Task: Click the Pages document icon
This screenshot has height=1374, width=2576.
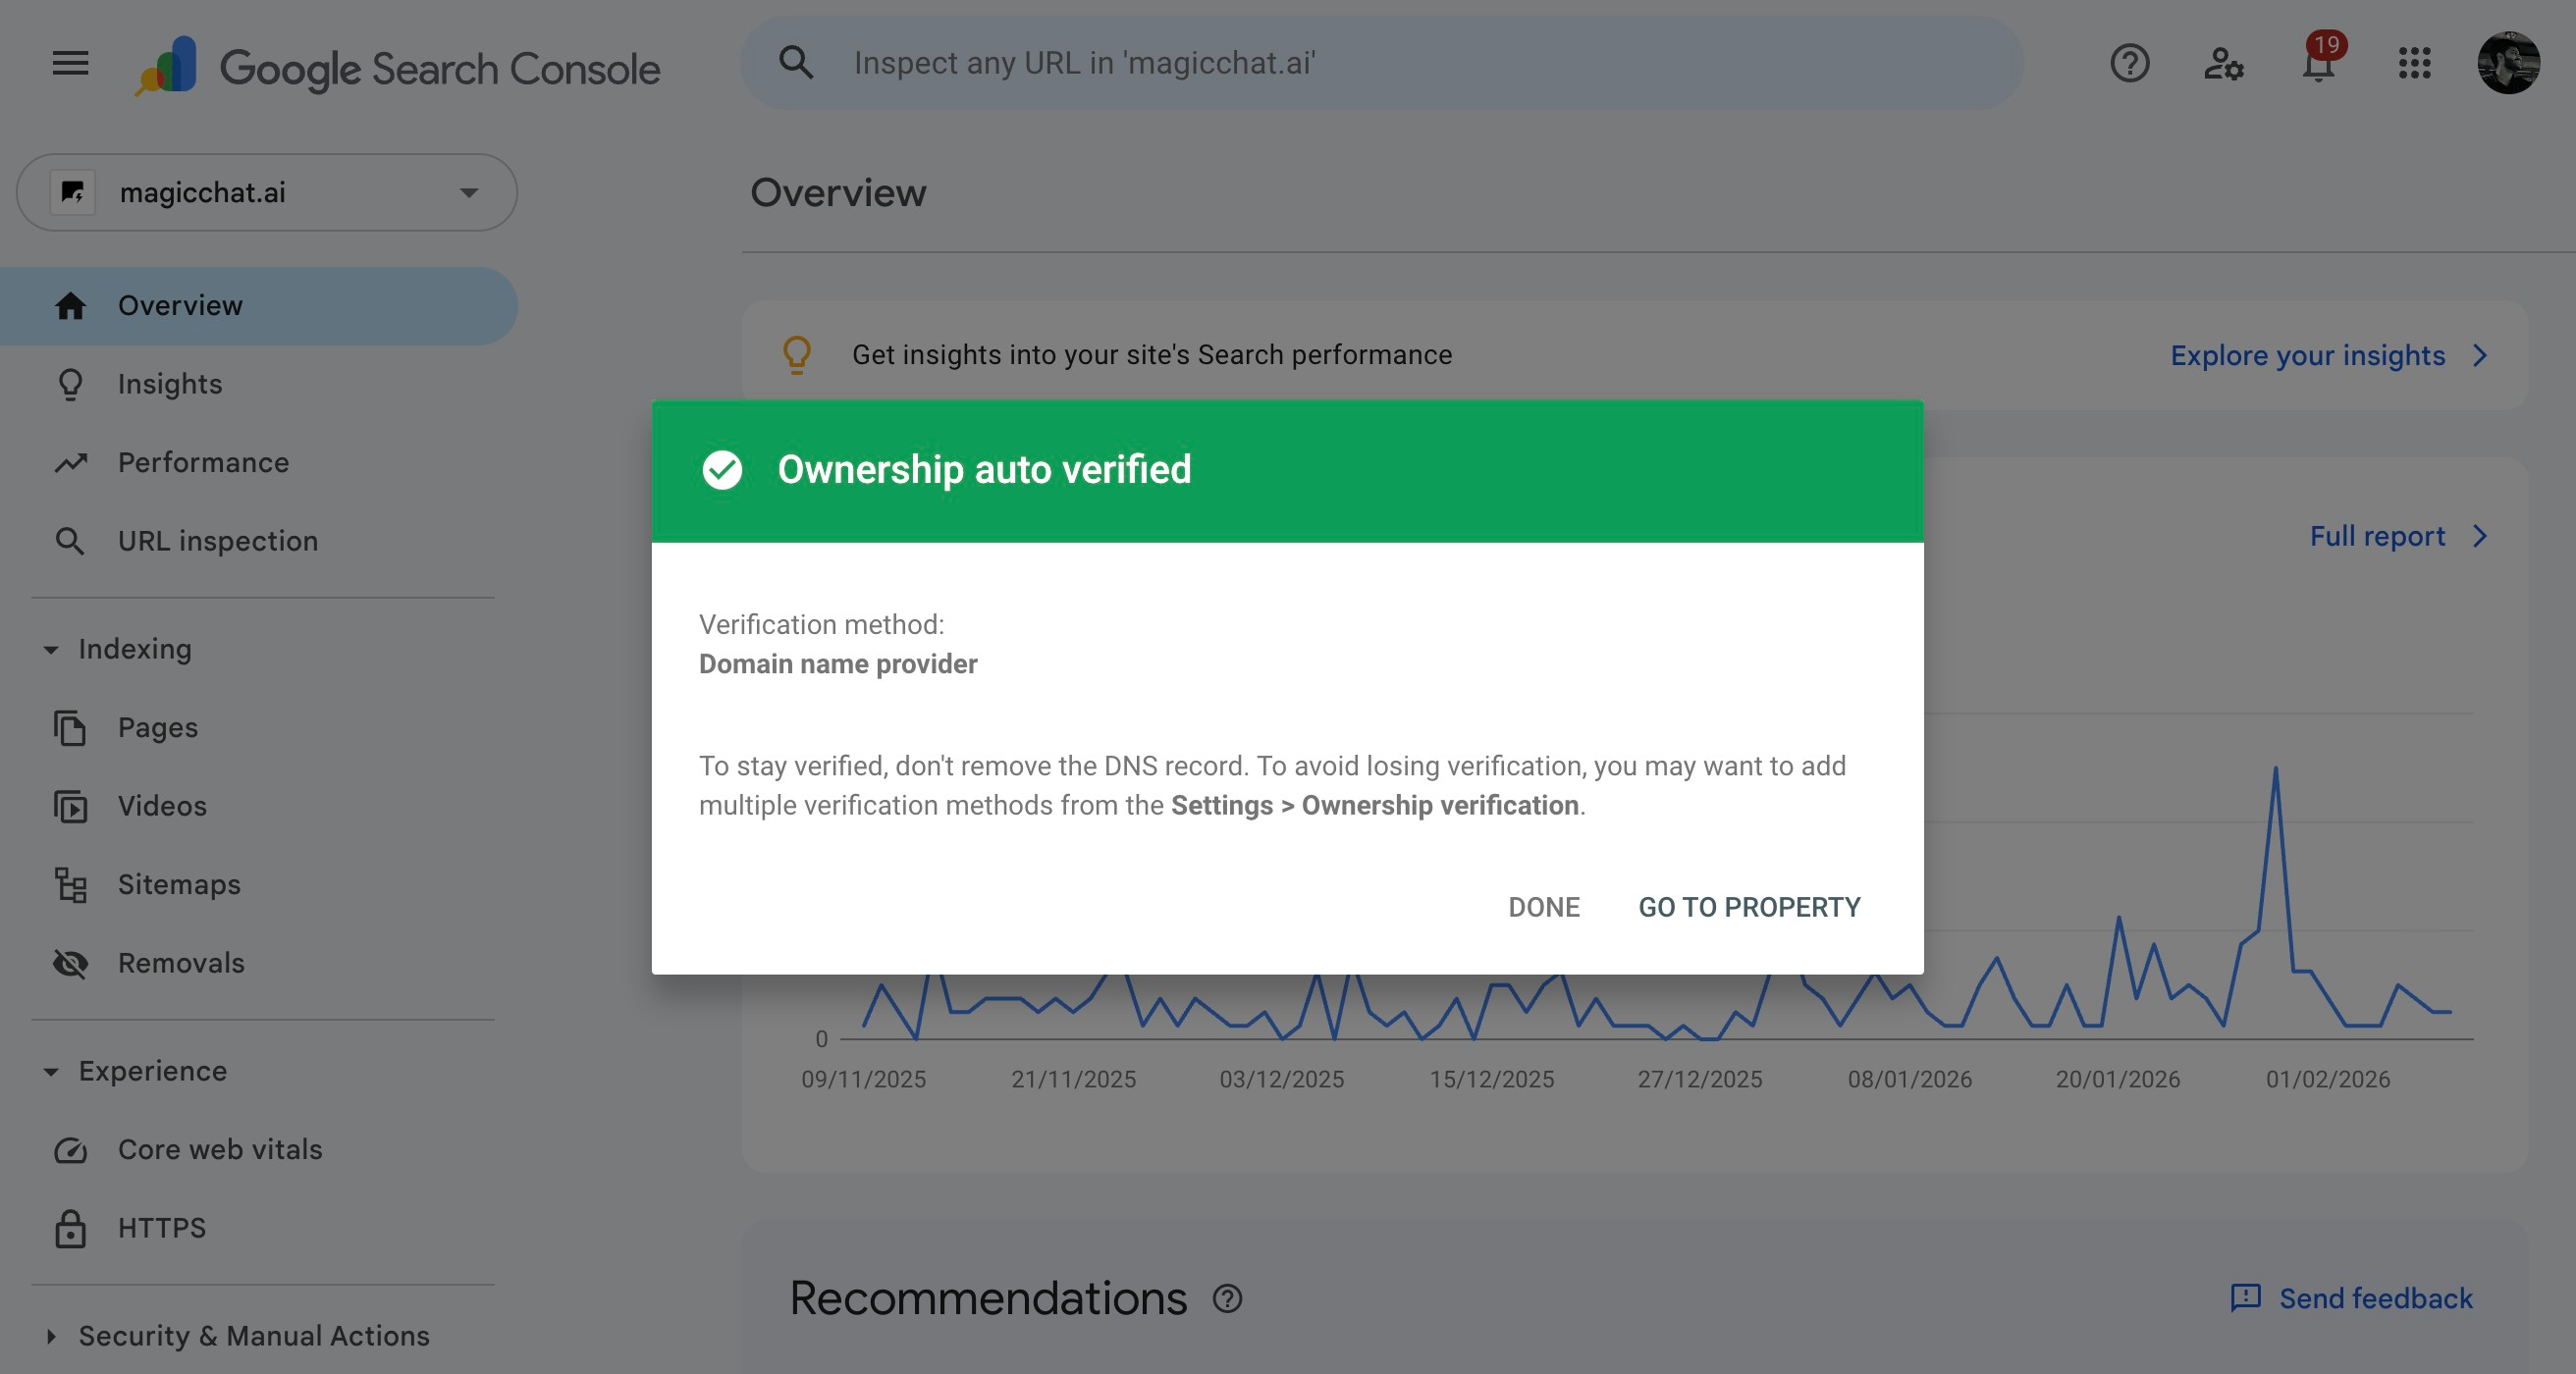Action: (x=70, y=727)
